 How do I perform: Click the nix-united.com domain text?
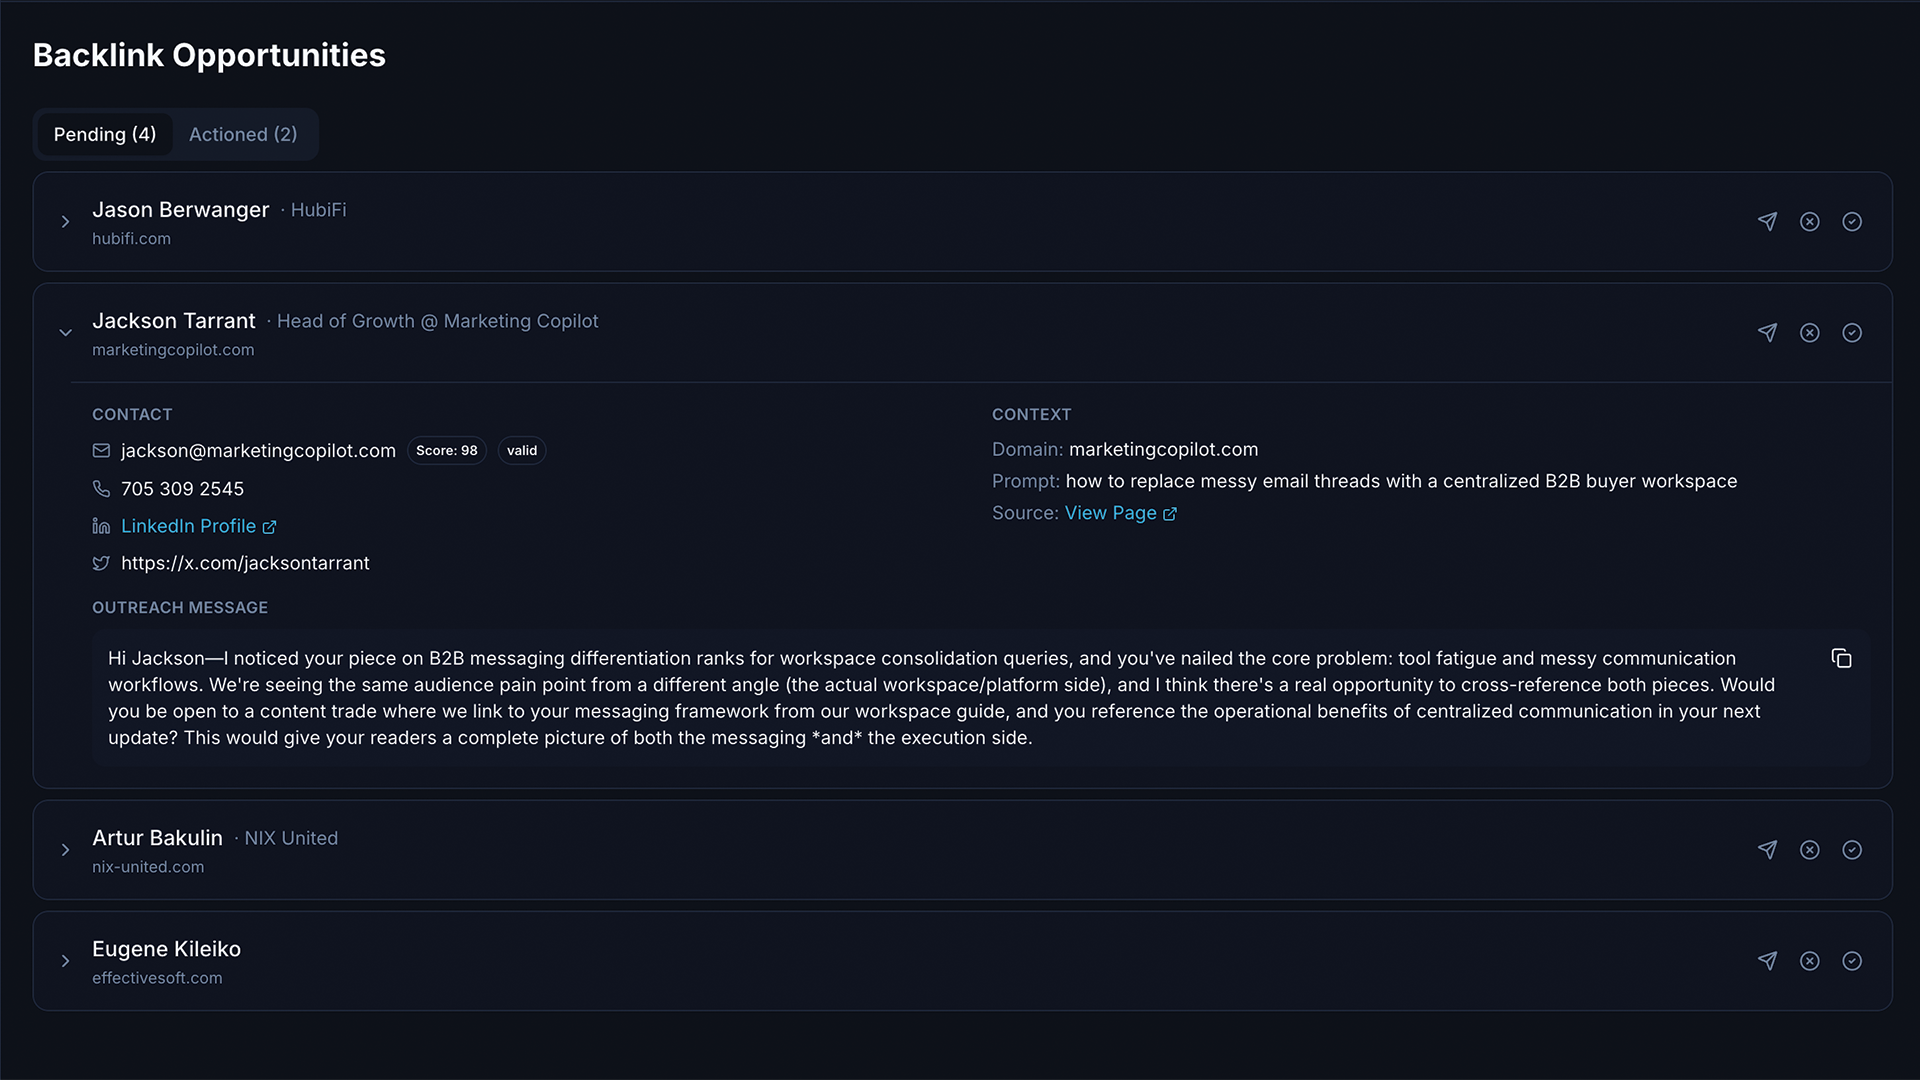click(x=148, y=867)
